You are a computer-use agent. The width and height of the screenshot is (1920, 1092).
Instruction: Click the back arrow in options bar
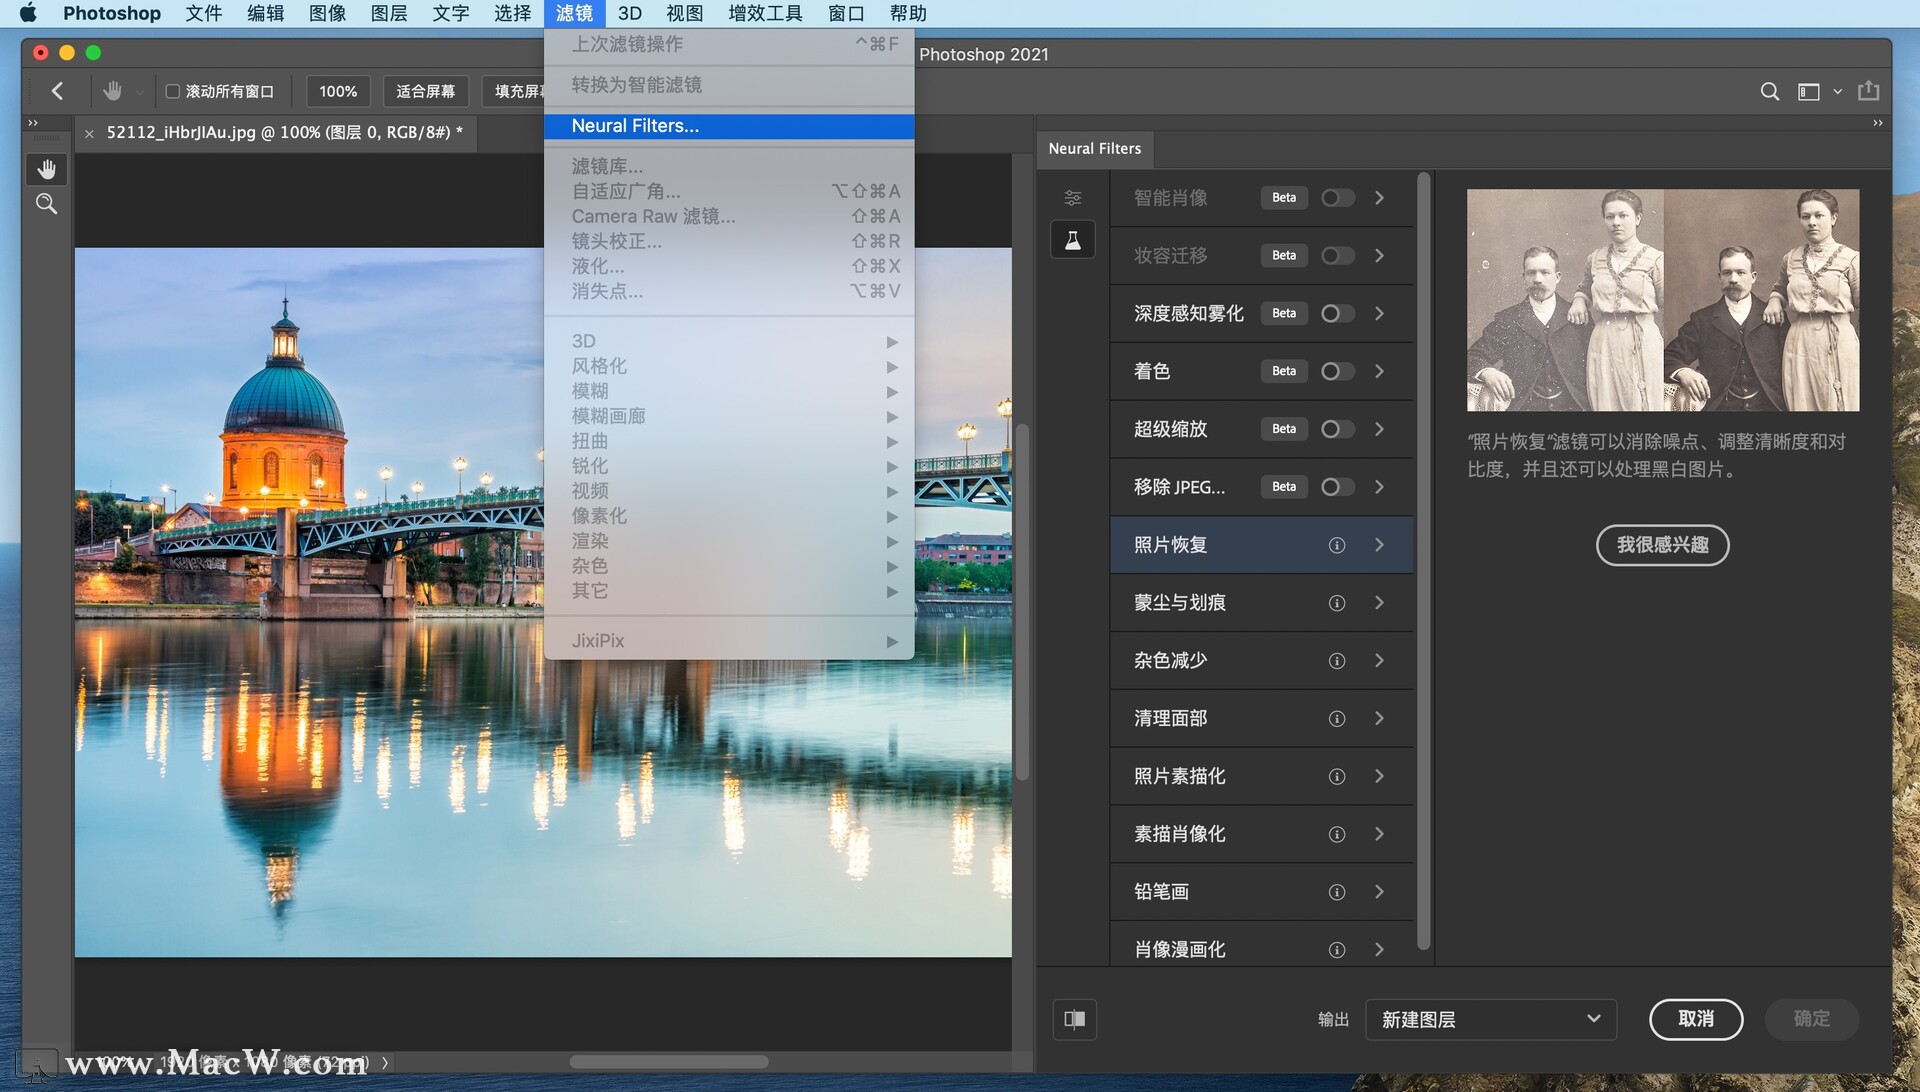[x=58, y=91]
